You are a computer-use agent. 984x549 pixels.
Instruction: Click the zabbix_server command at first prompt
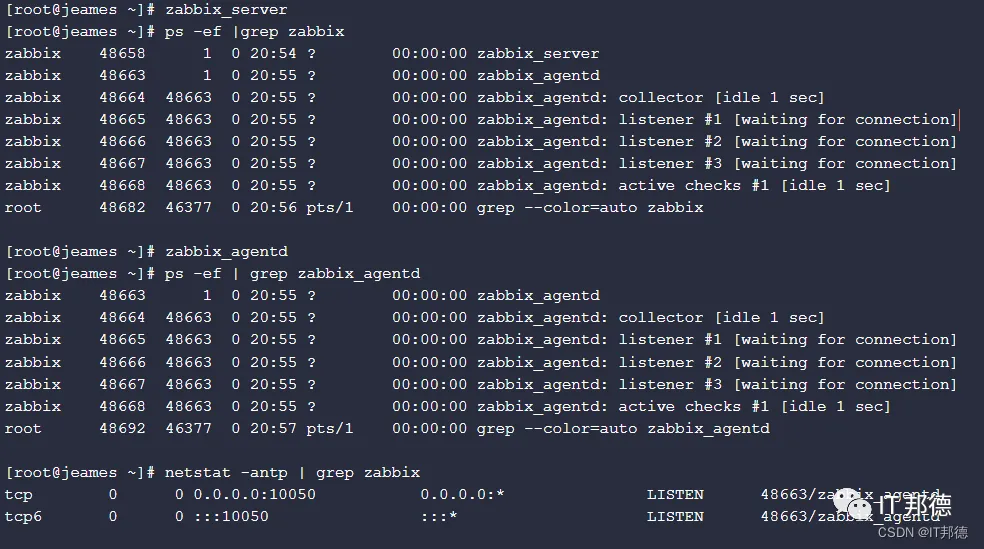226,10
